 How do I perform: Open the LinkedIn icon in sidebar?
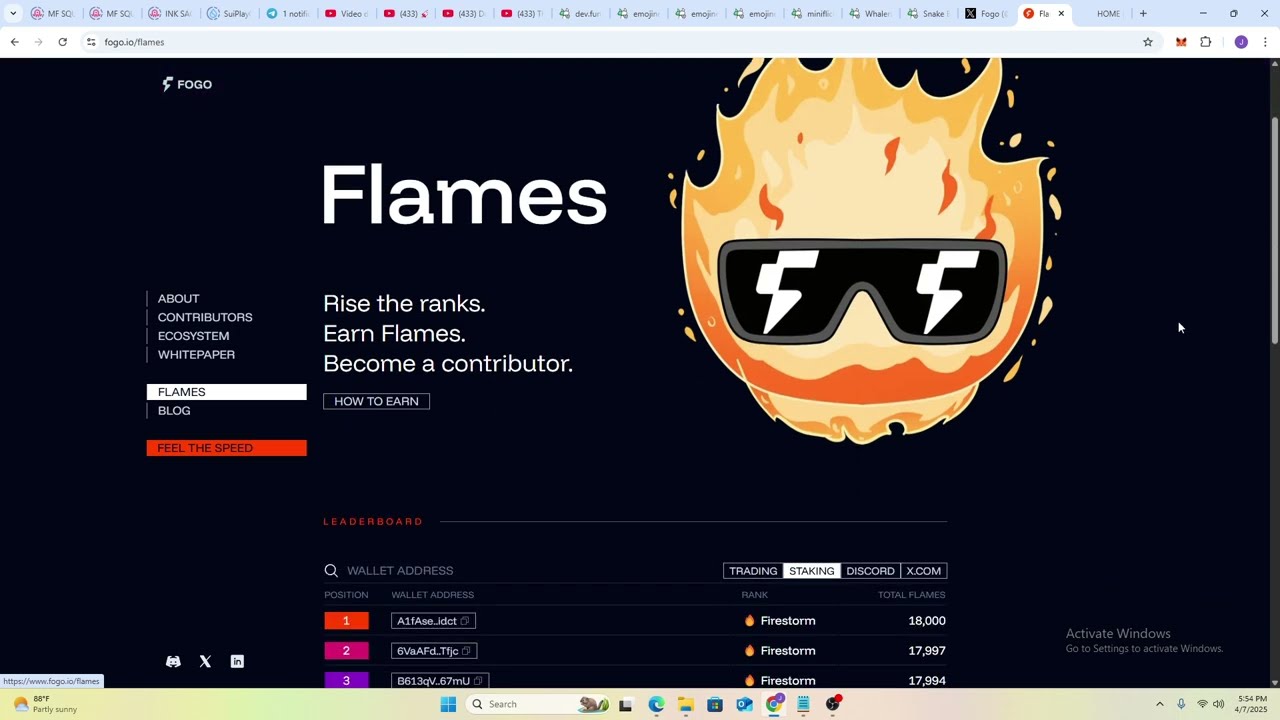(237, 661)
